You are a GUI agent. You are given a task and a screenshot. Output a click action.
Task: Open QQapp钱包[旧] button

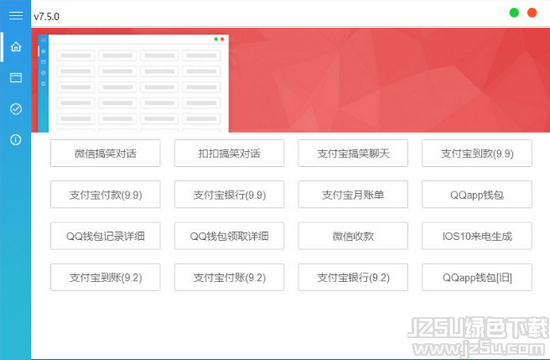[x=477, y=277]
